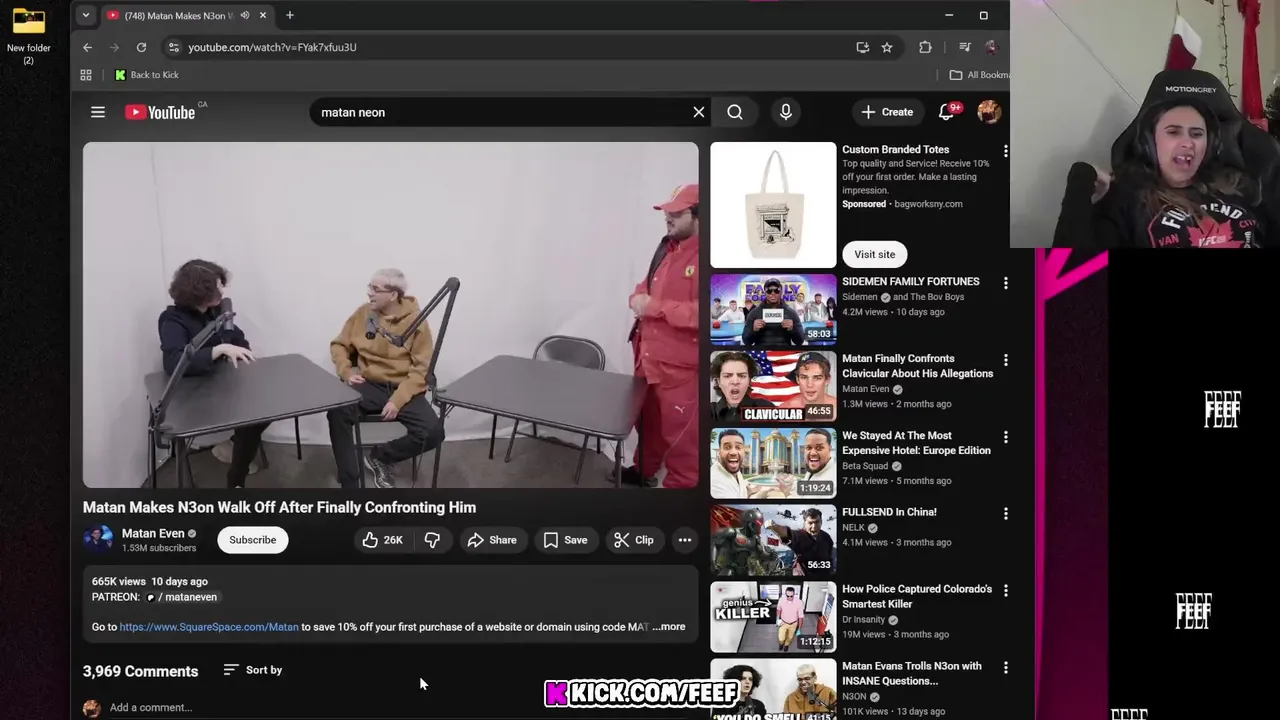
Task: Mute the tab via speaker icon
Action: [x=244, y=15]
